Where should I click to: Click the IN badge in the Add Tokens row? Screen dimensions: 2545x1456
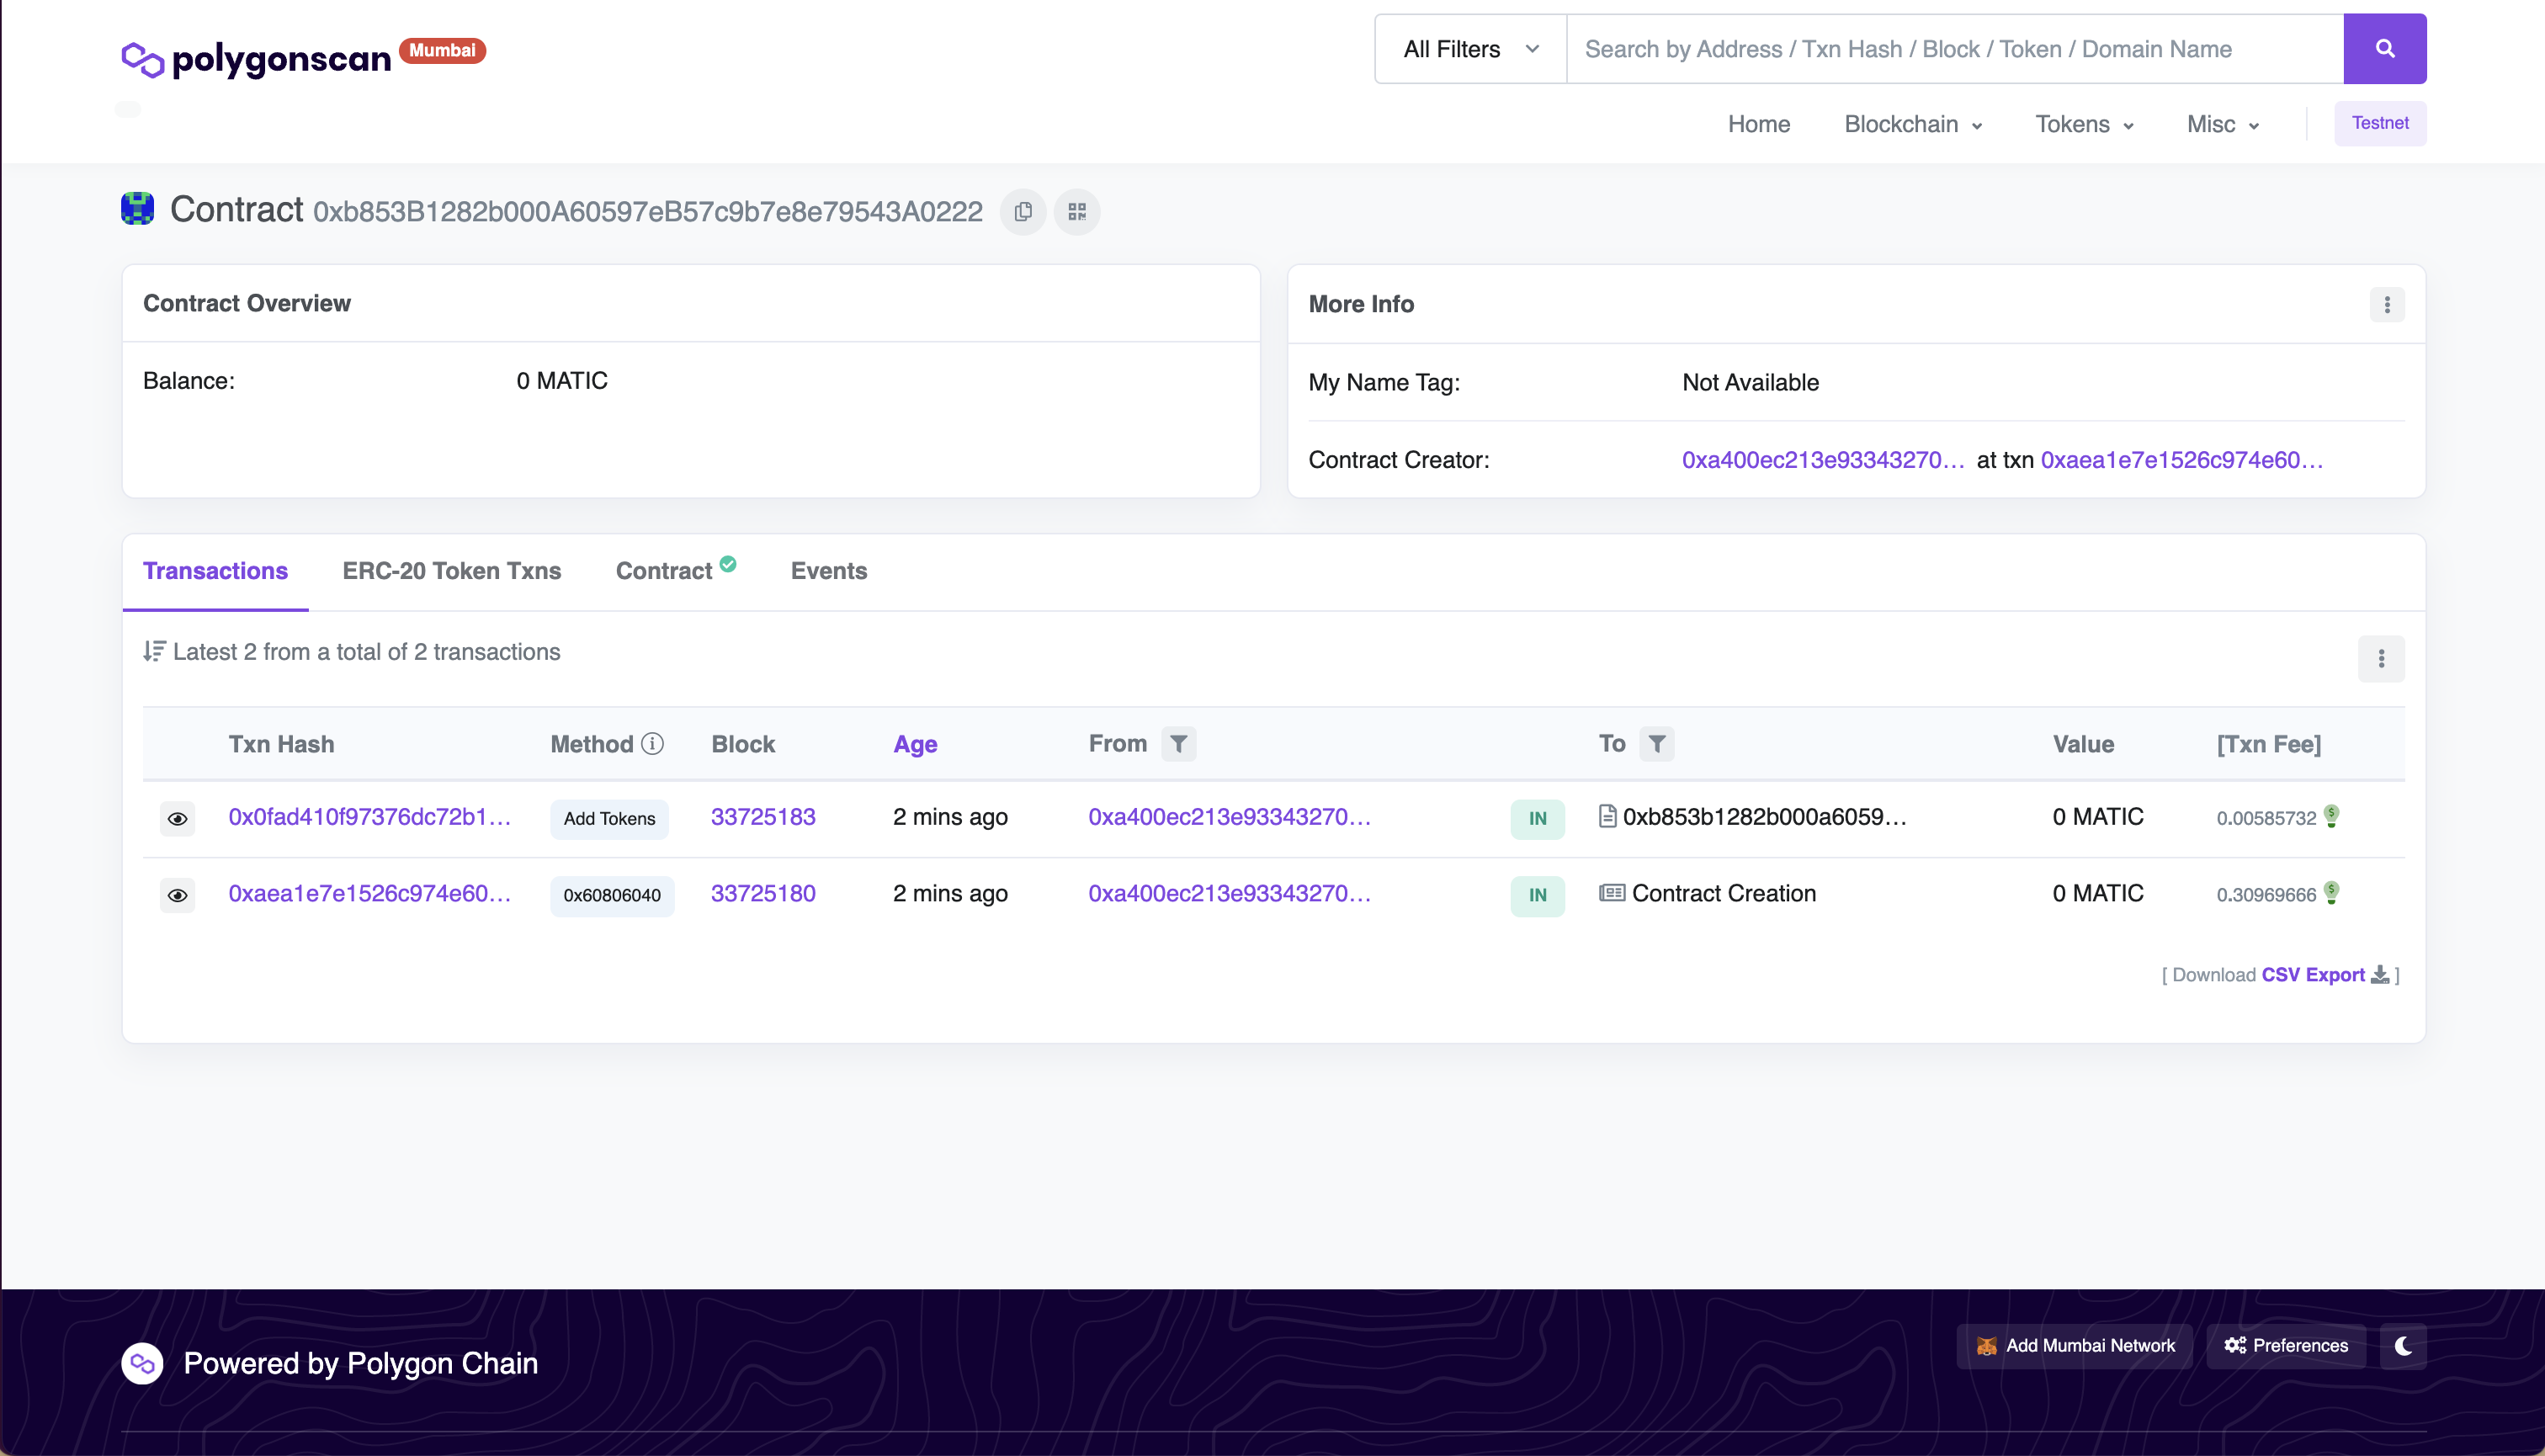[1537, 819]
